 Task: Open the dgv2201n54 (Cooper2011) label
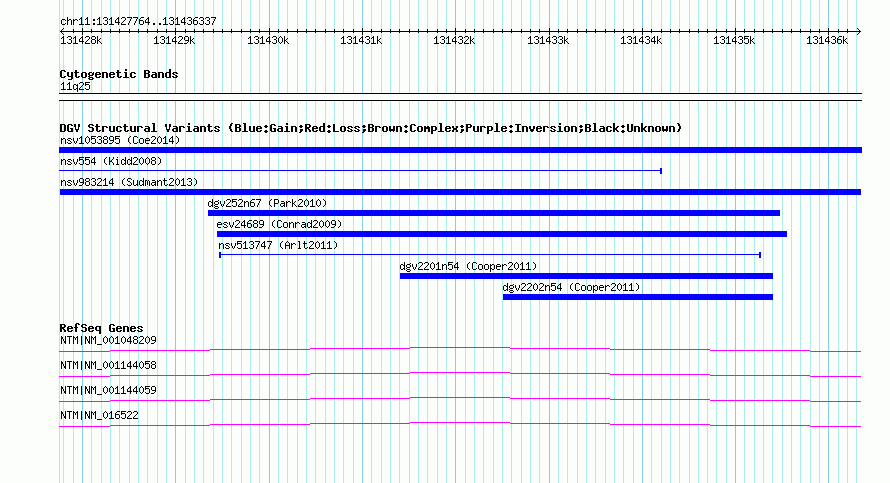coord(468,266)
